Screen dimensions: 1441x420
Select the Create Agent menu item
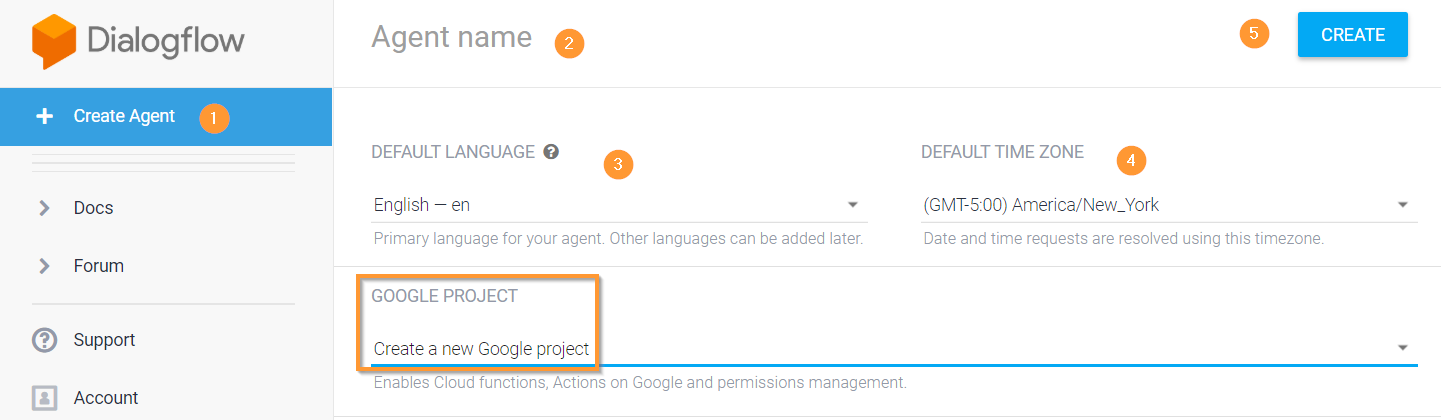166,117
